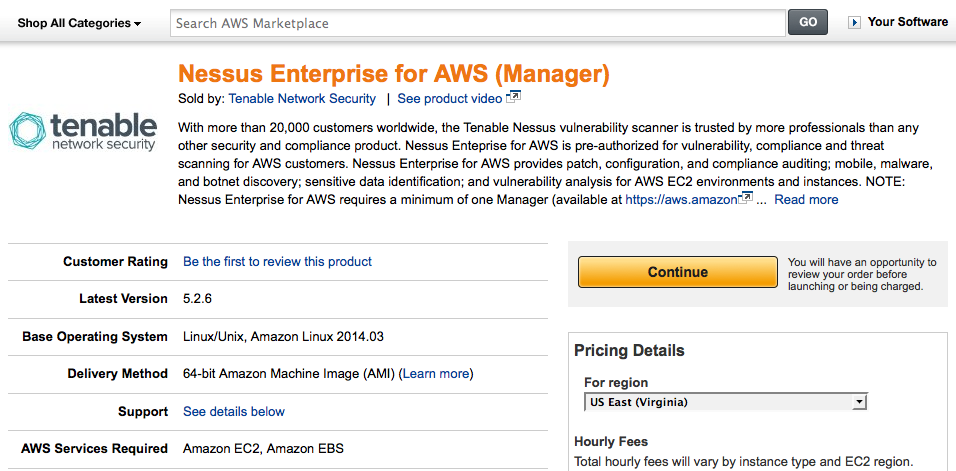The width and height of the screenshot is (956, 471).
Task: Open the Shop All Categories menu
Action: click(x=79, y=23)
